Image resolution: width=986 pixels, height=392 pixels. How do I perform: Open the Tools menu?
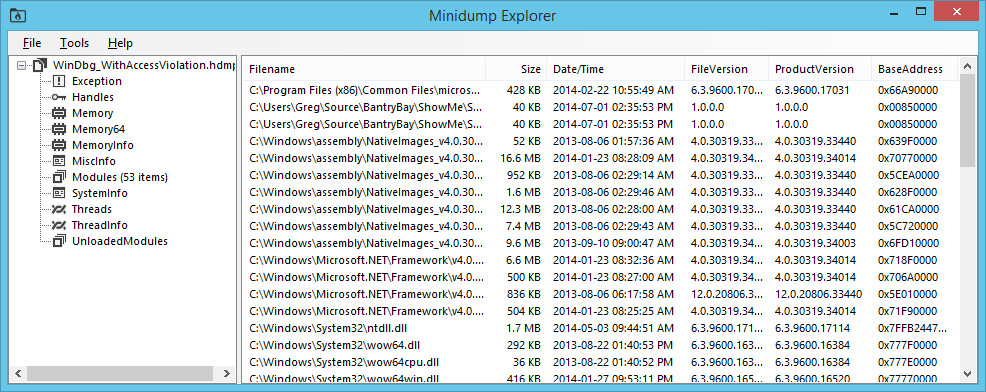coord(74,43)
